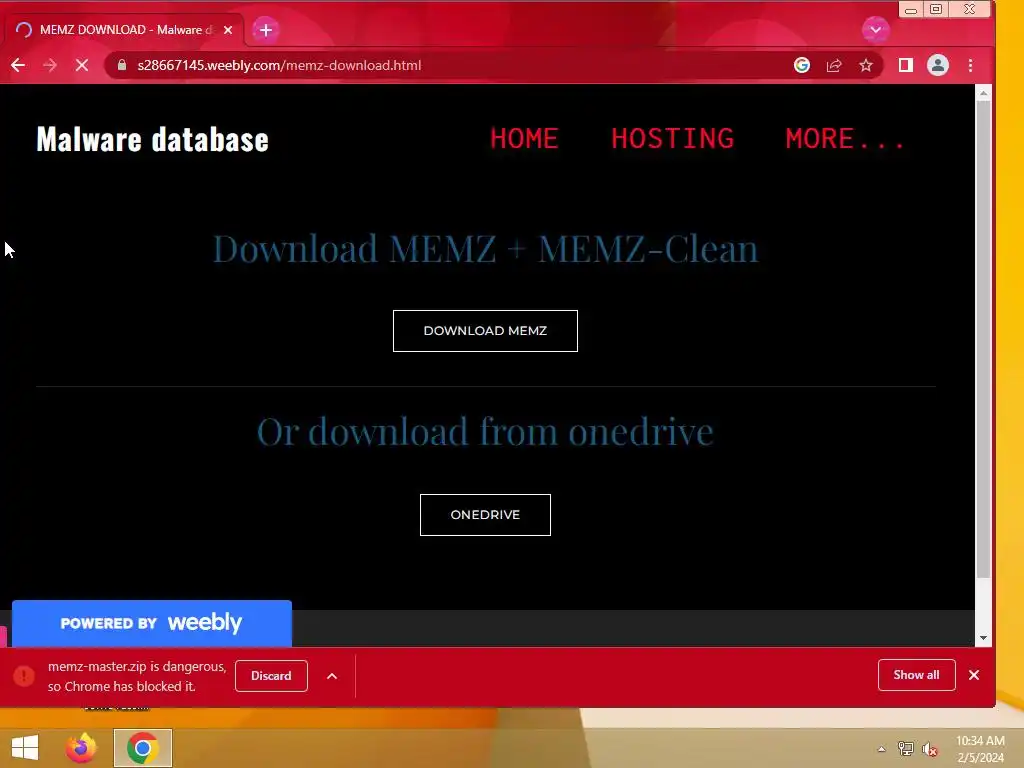This screenshot has width=1024, height=768.
Task: Expand the MORE... navigation menu
Action: coord(845,138)
